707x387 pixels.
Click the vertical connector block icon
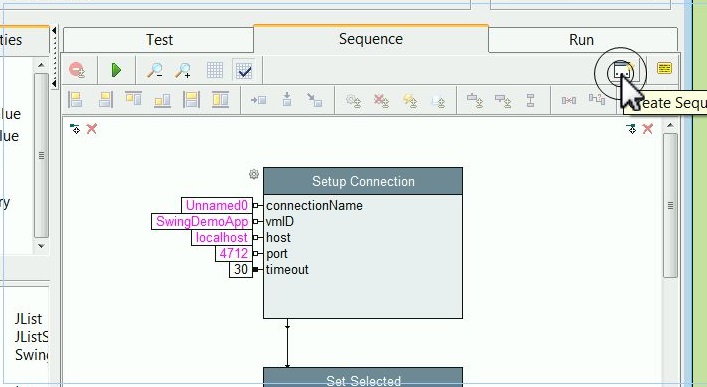[x=531, y=100]
